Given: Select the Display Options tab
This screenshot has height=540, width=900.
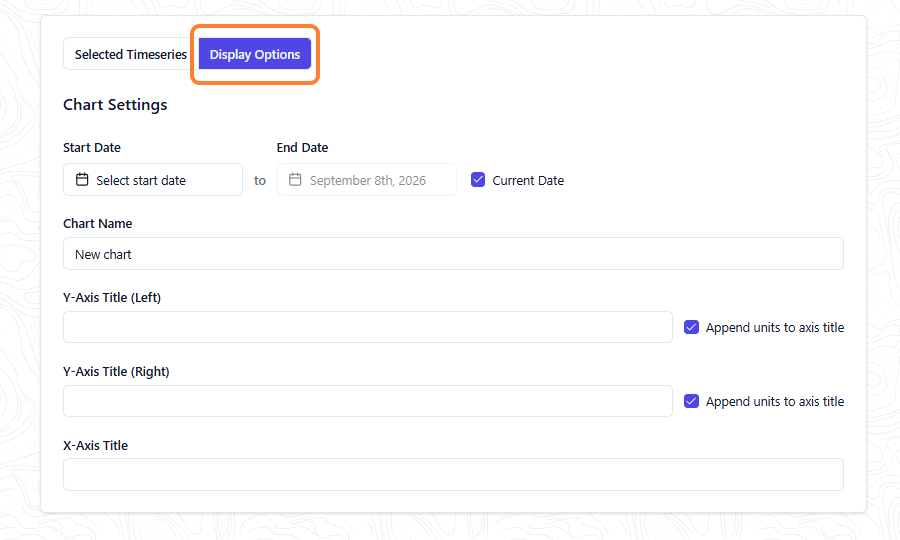Looking at the screenshot, I should click(x=255, y=54).
